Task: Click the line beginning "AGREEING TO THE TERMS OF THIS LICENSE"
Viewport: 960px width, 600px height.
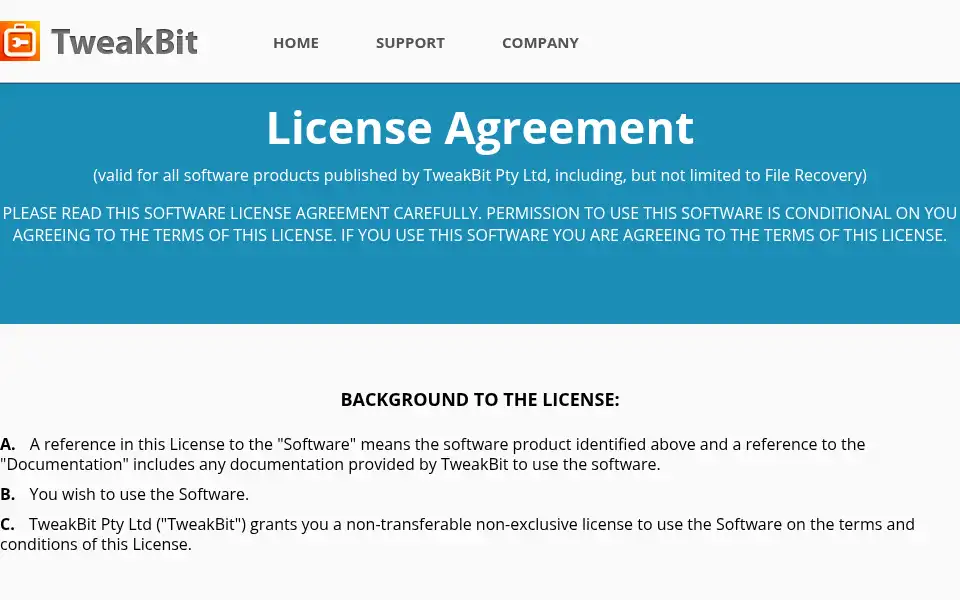Action: click(x=480, y=235)
